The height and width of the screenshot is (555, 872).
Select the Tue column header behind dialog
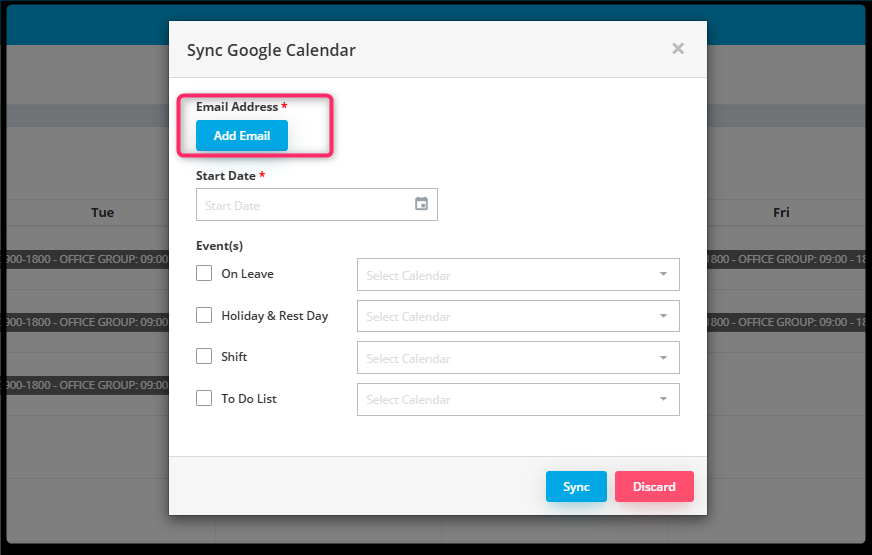(x=102, y=212)
